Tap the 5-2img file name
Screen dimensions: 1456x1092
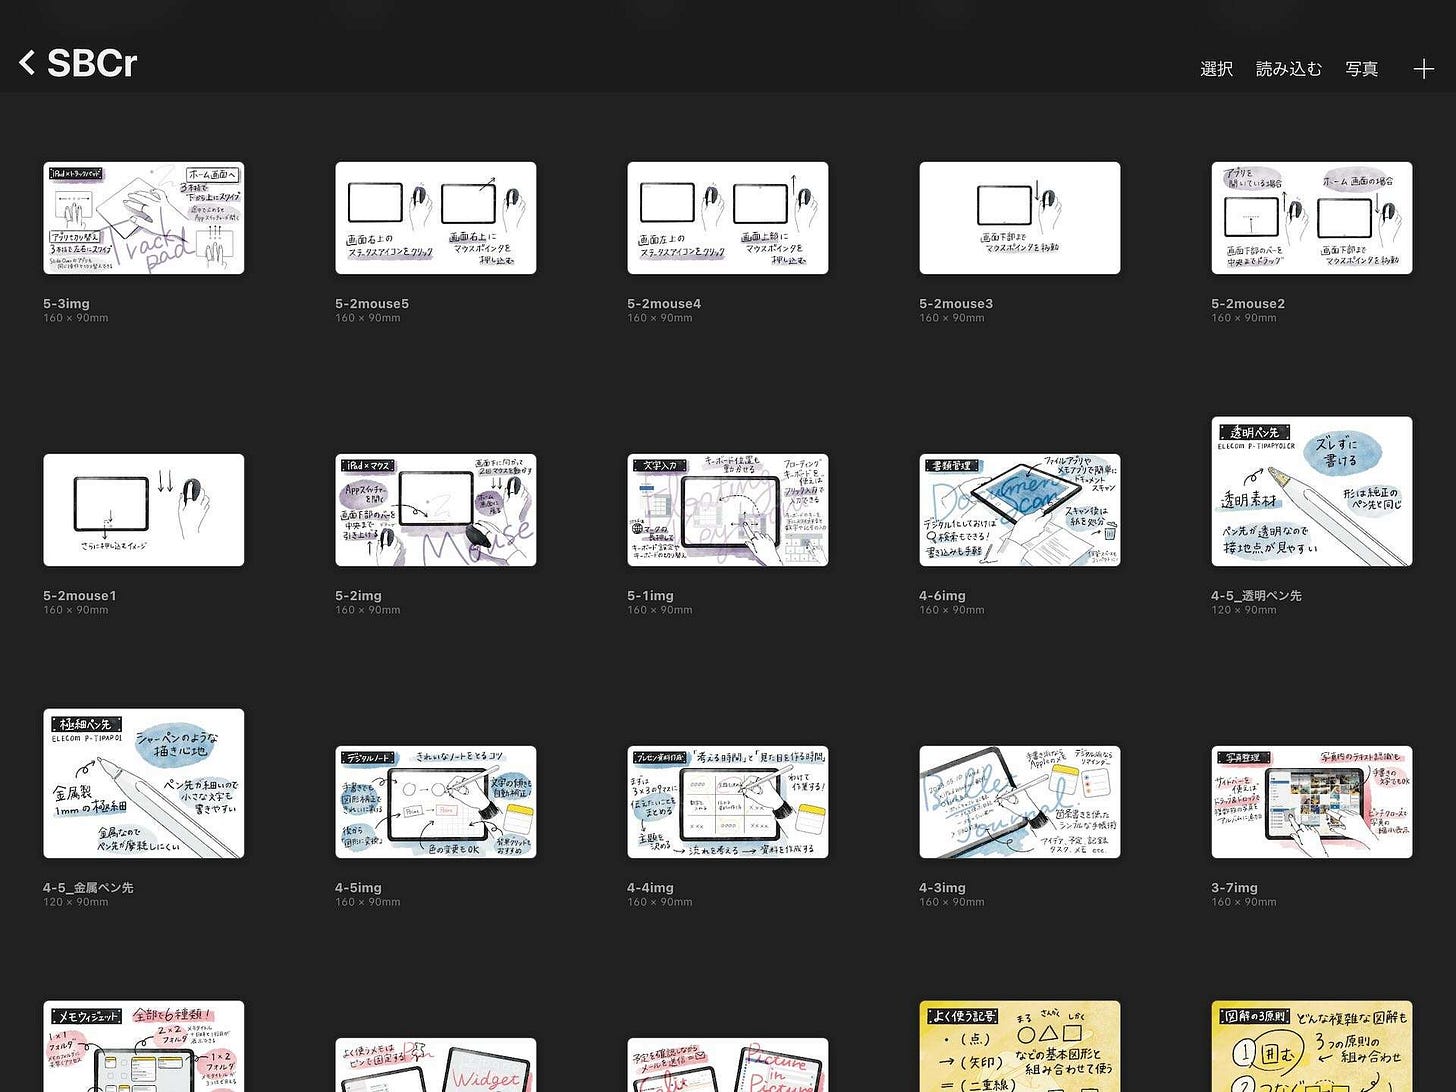[x=358, y=595]
